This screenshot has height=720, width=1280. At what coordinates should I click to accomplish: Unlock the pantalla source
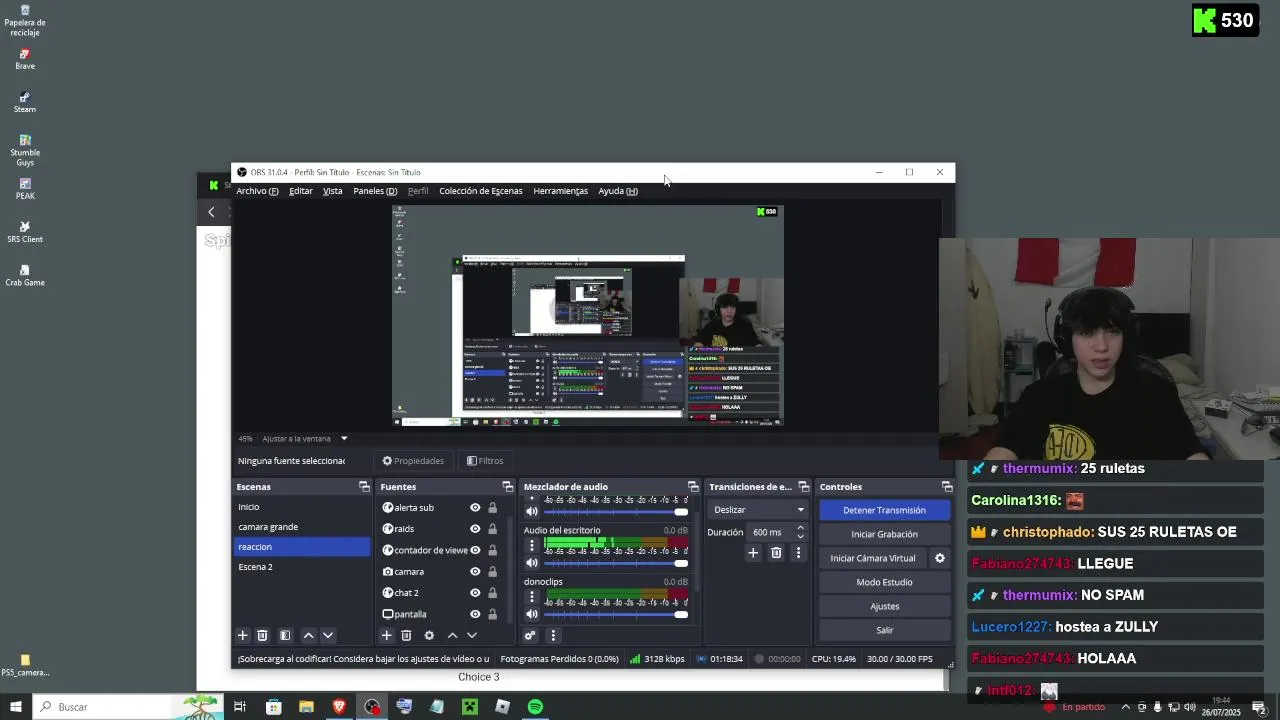(492, 614)
